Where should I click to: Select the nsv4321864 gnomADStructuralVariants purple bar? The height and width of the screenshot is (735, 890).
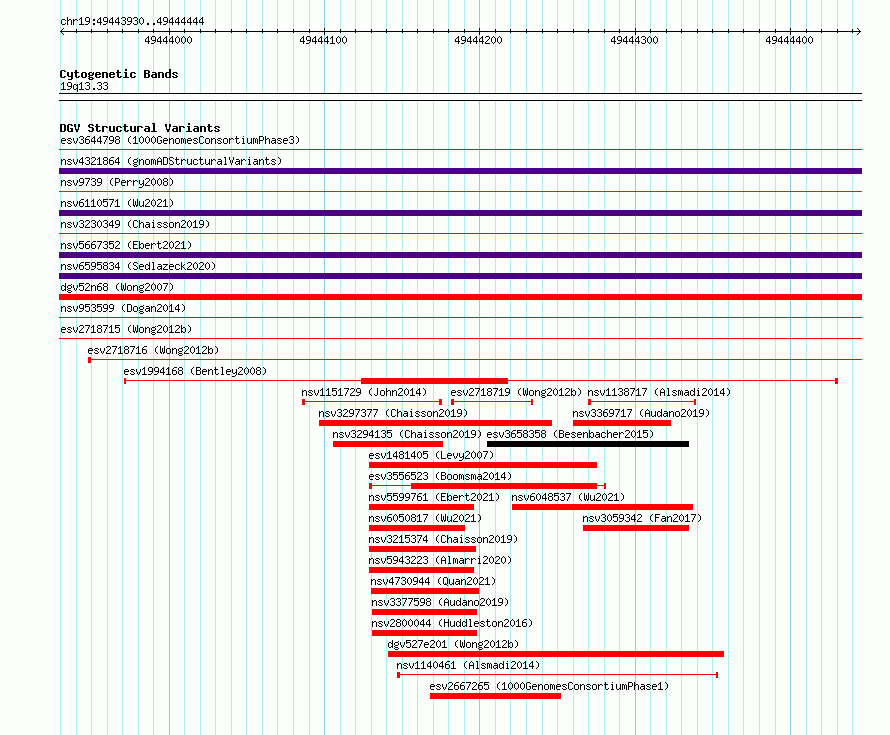point(460,171)
